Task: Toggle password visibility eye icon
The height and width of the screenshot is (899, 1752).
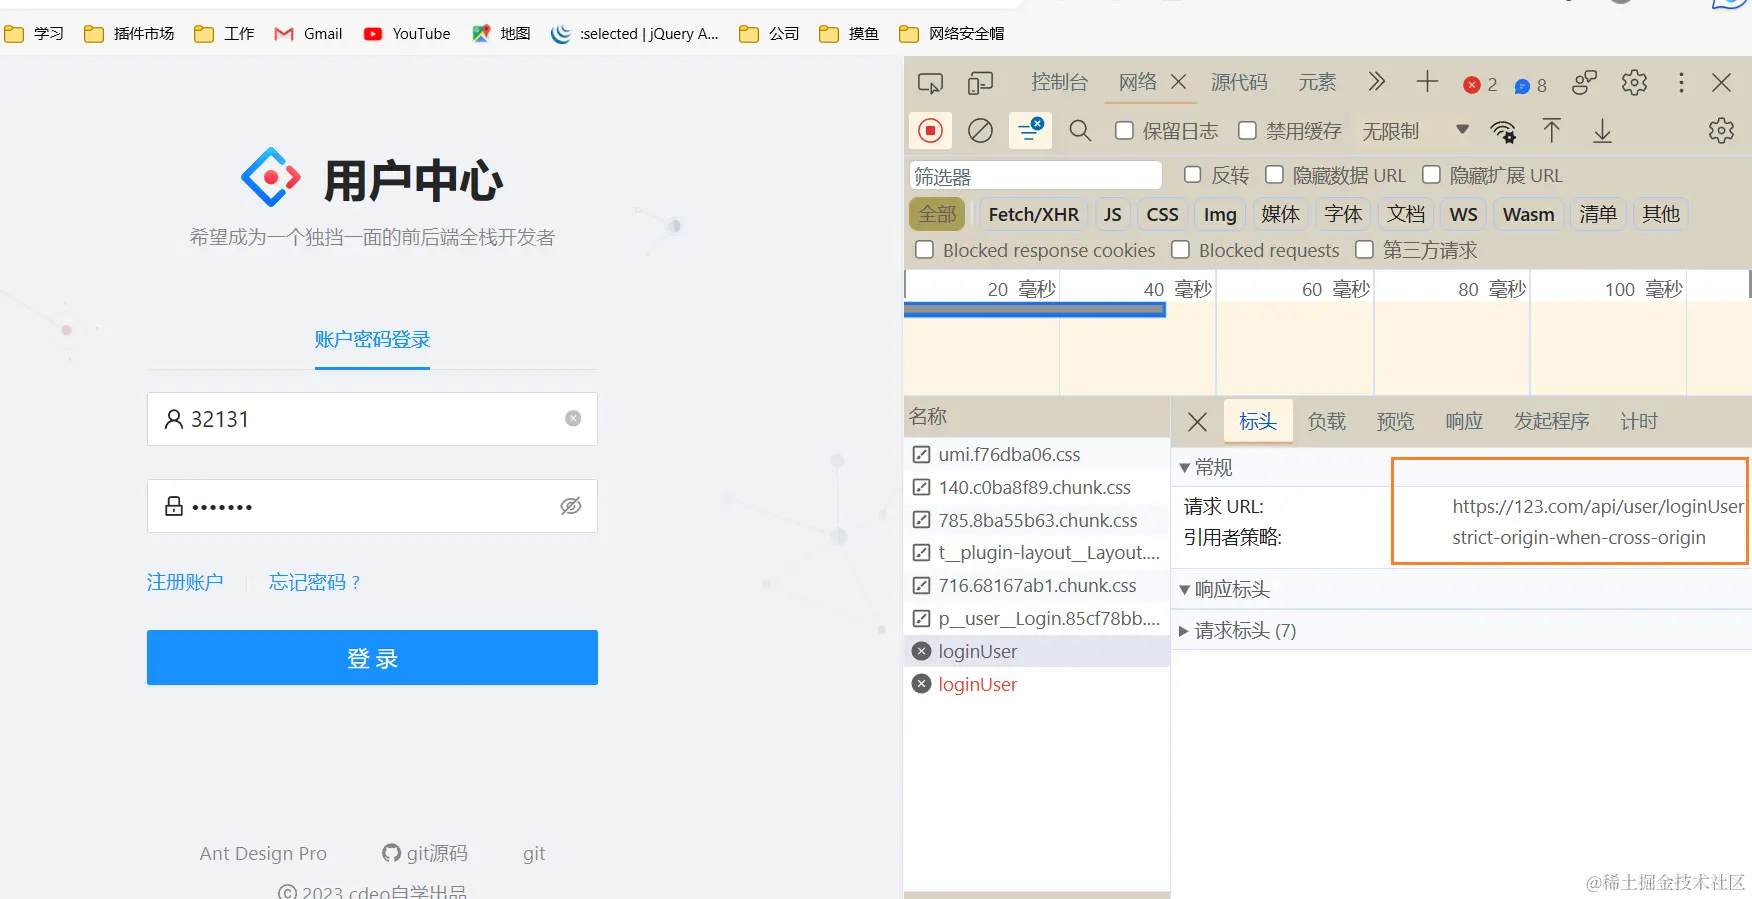Action: pyautogui.click(x=571, y=506)
